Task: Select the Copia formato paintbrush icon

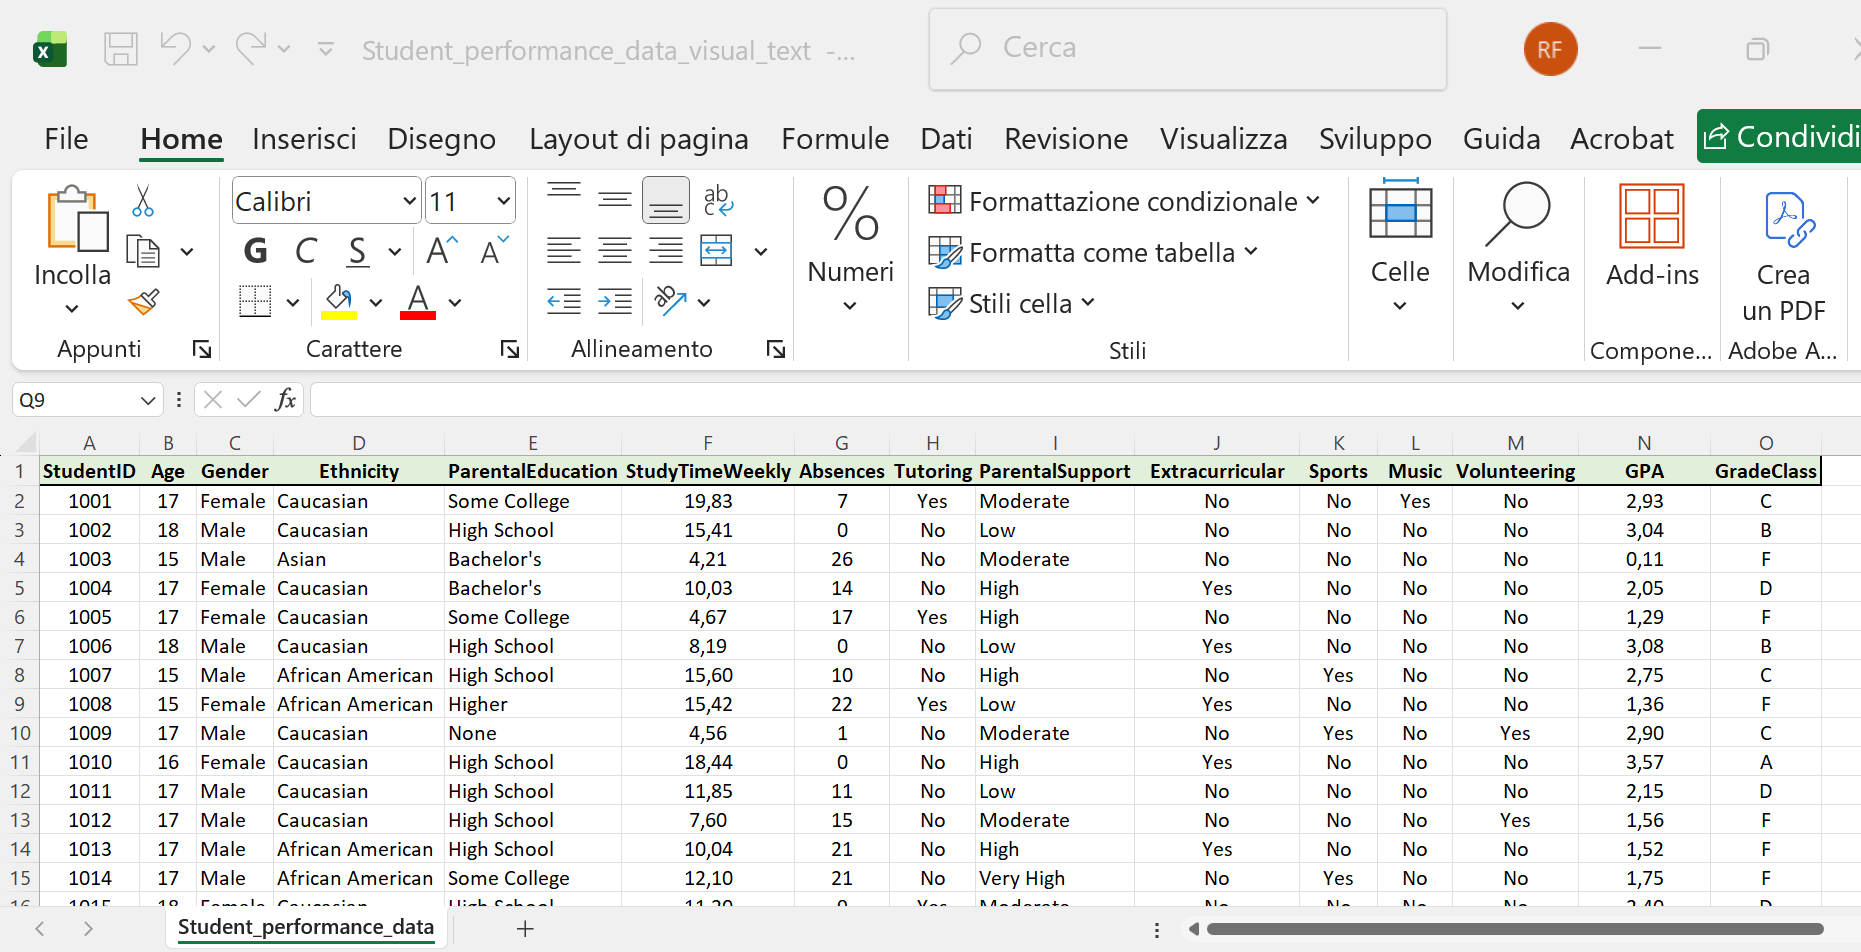Action: [x=143, y=301]
